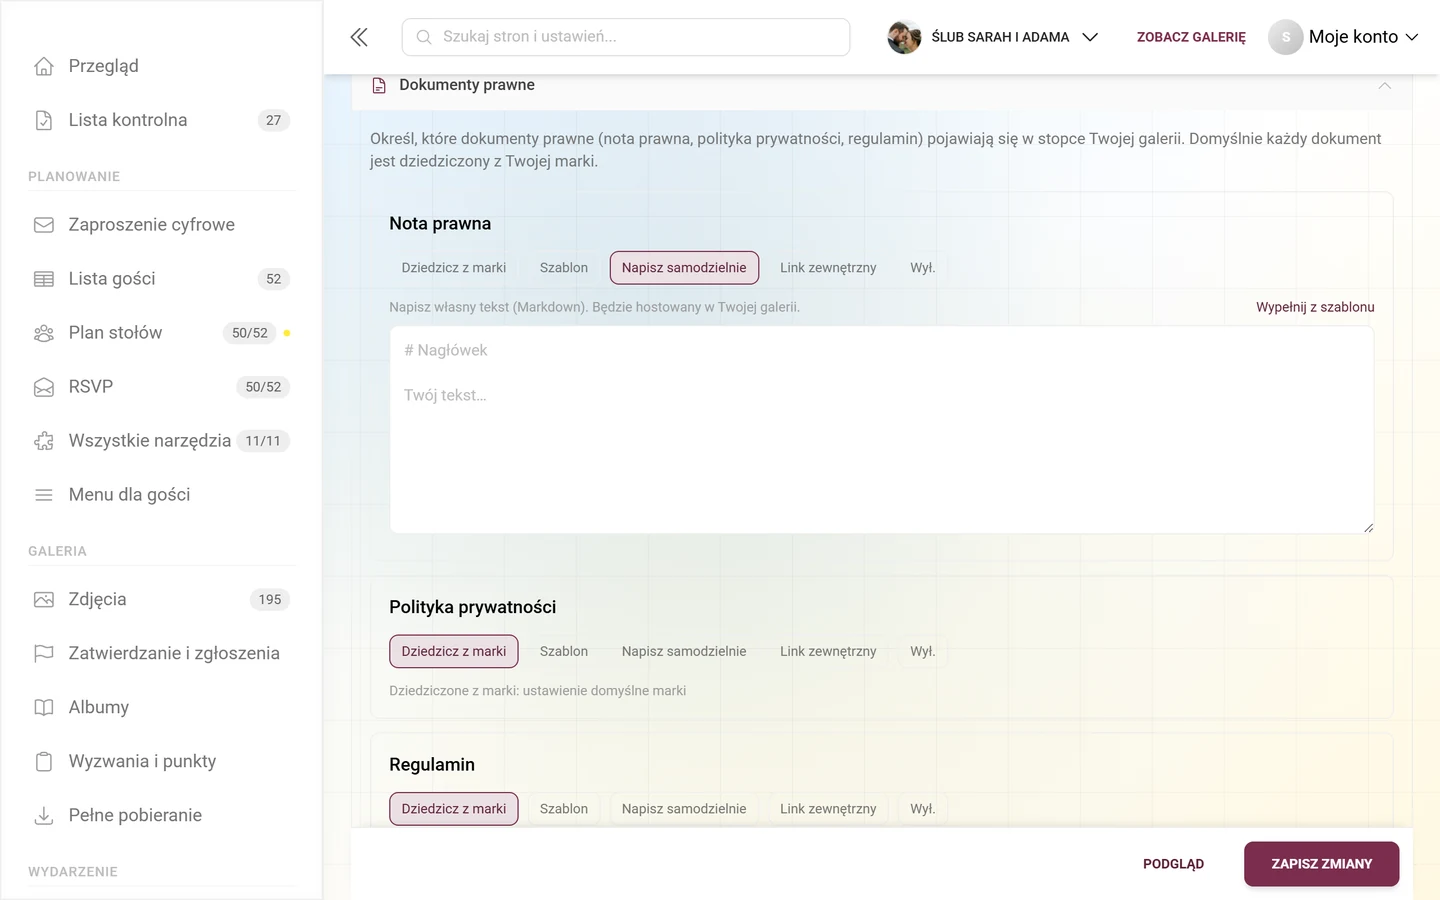The width and height of the screenshot is (1440, 900).
Task: Open the Moje konto dropdown
Action: click(x=1344, y=37)
